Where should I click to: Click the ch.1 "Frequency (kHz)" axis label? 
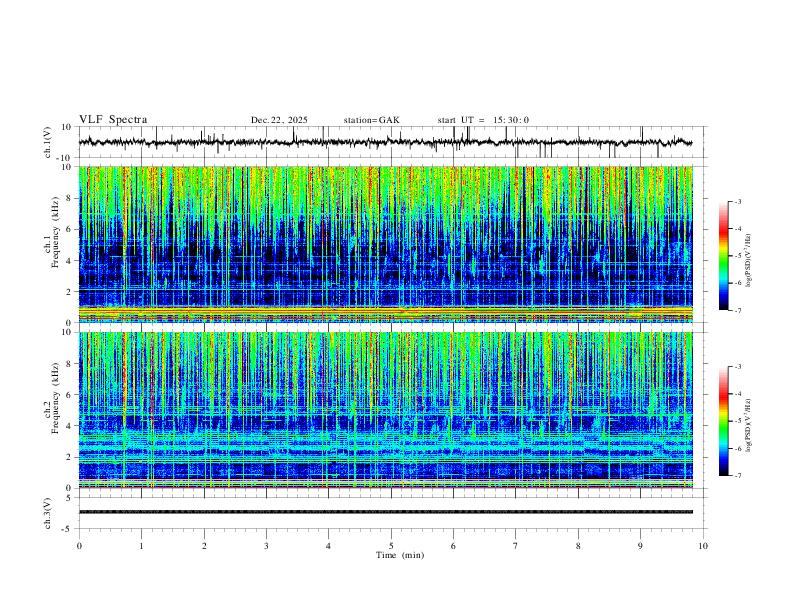click(56, 232)
